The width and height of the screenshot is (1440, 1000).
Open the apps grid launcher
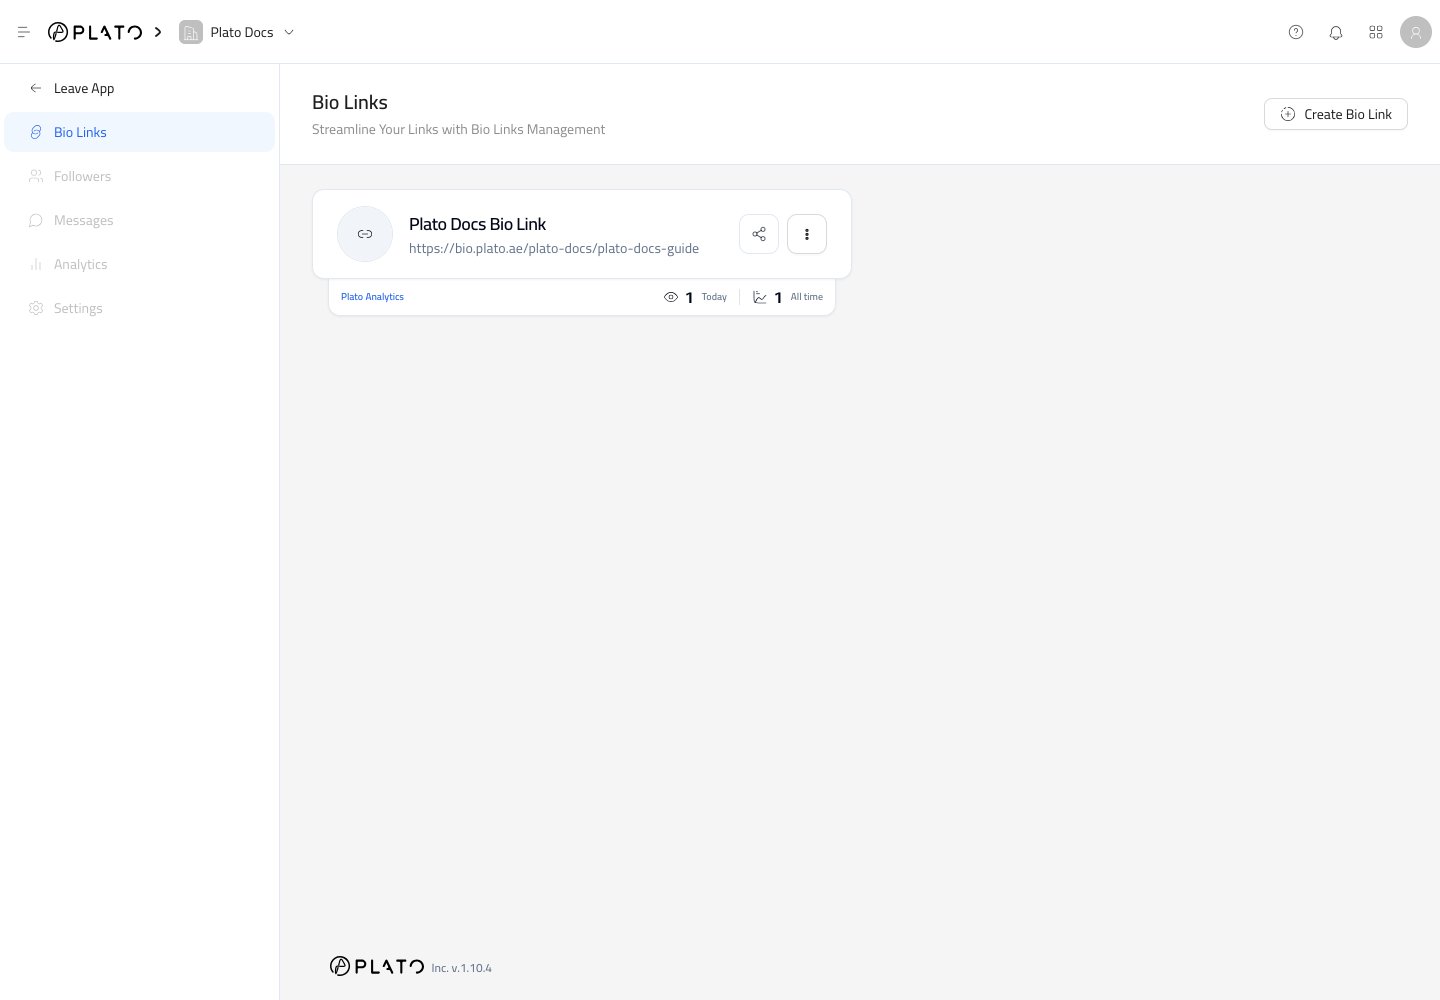point(1376,32)
